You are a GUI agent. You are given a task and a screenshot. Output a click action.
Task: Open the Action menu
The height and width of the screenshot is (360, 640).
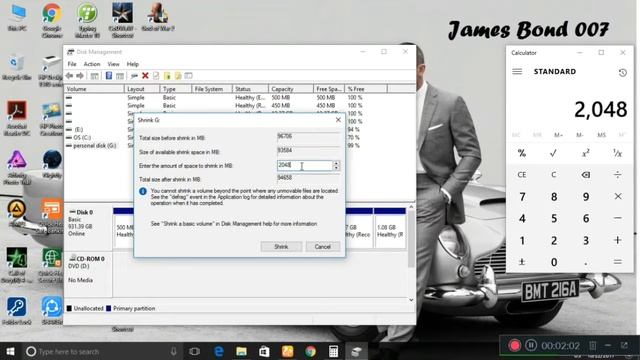92,64
